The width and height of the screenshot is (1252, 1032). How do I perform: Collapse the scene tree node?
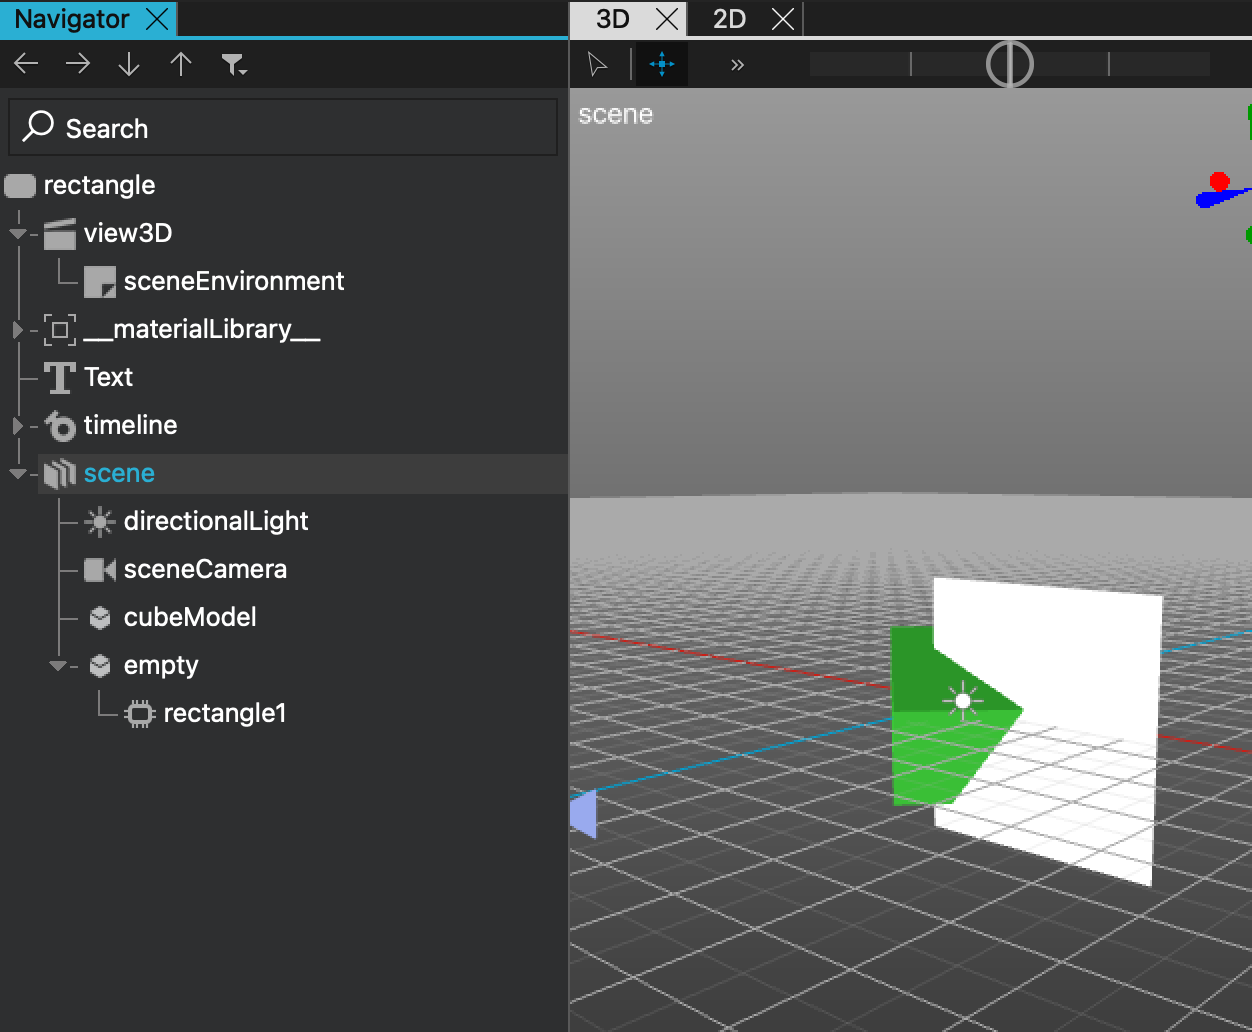tap(17, 474)
